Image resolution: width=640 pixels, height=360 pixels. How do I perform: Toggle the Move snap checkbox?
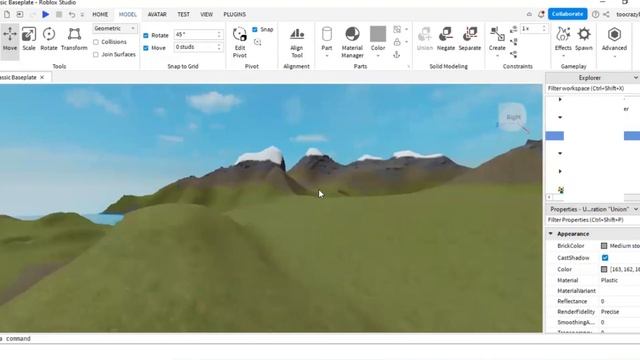click(x=146, y=48)
